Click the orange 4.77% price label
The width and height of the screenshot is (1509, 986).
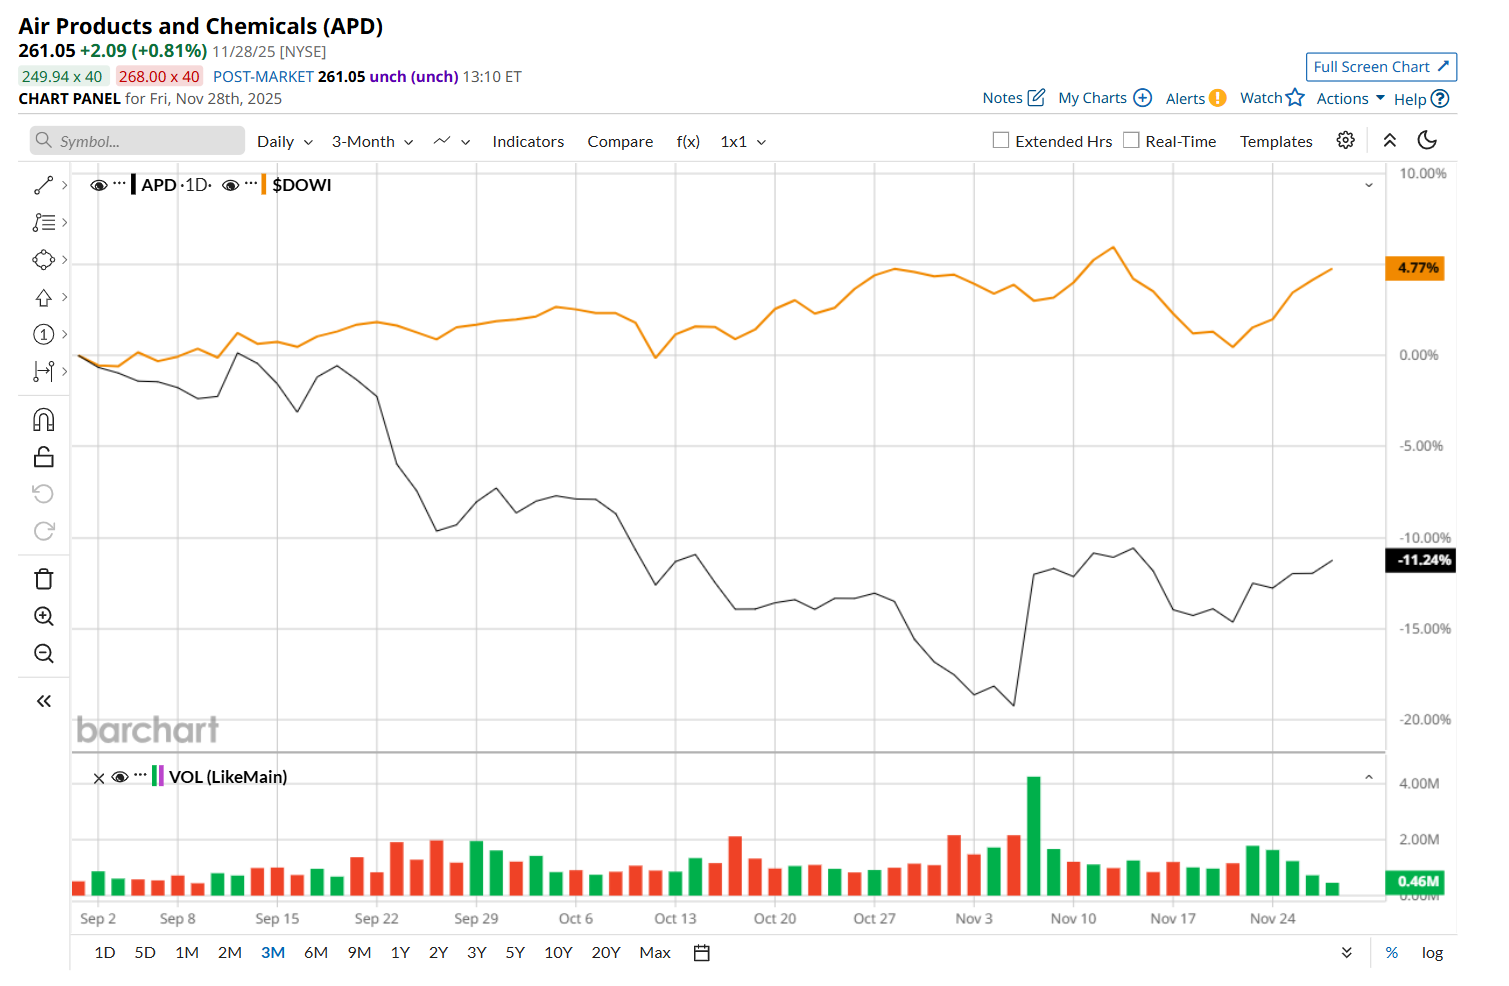[x=1415, y=268]
